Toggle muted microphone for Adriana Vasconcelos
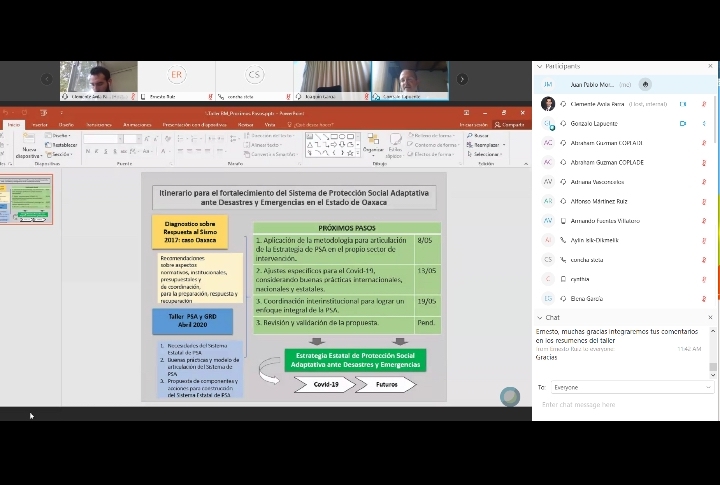Viewport: 720px width, 485px height. (704, 182)
